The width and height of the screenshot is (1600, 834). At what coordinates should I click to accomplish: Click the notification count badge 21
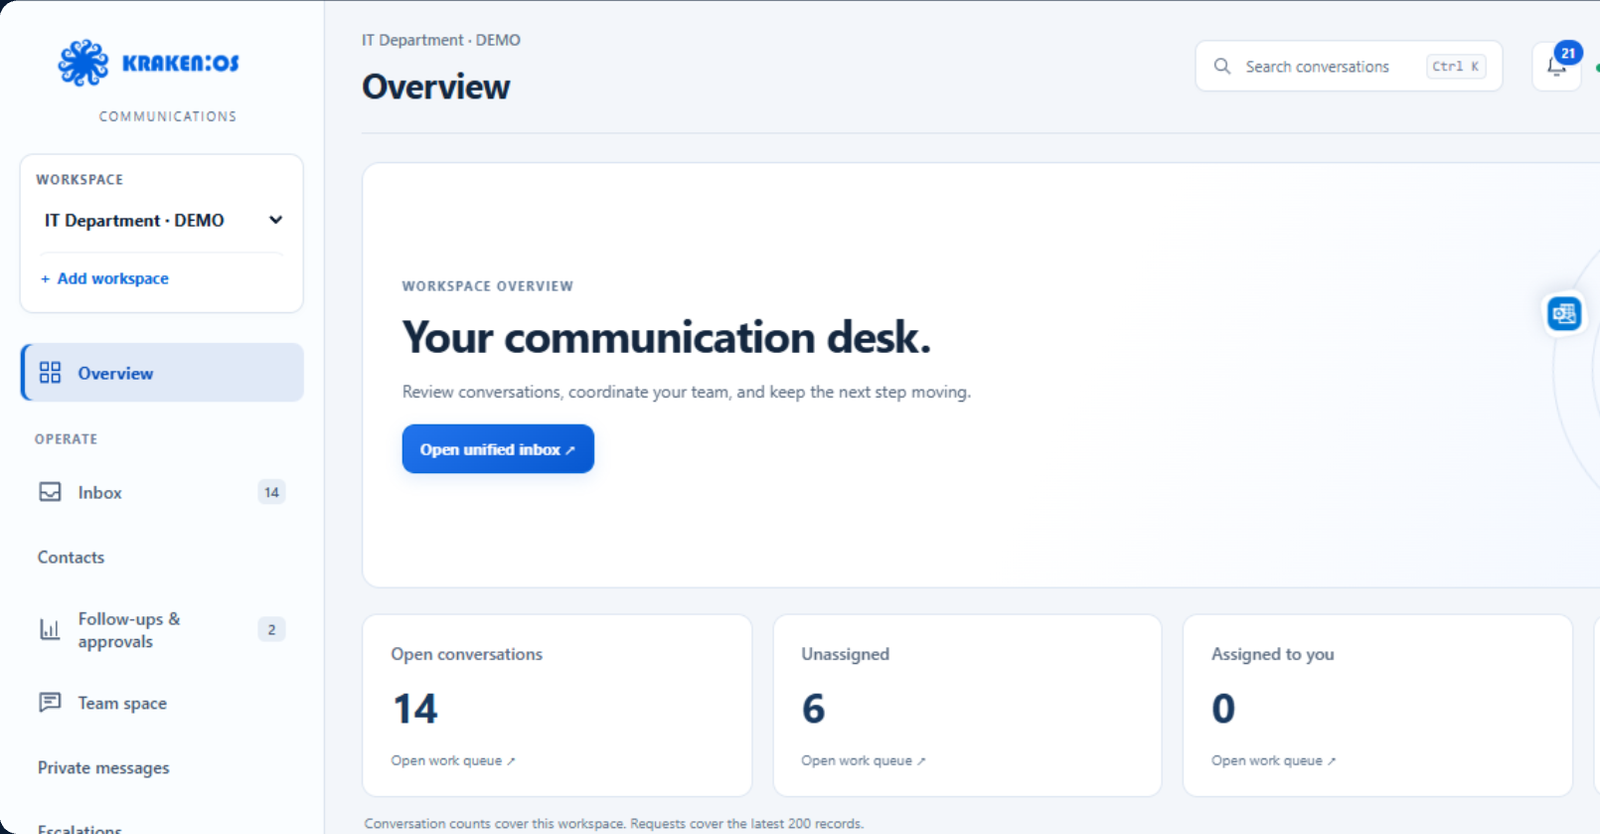coord(1568,53)
